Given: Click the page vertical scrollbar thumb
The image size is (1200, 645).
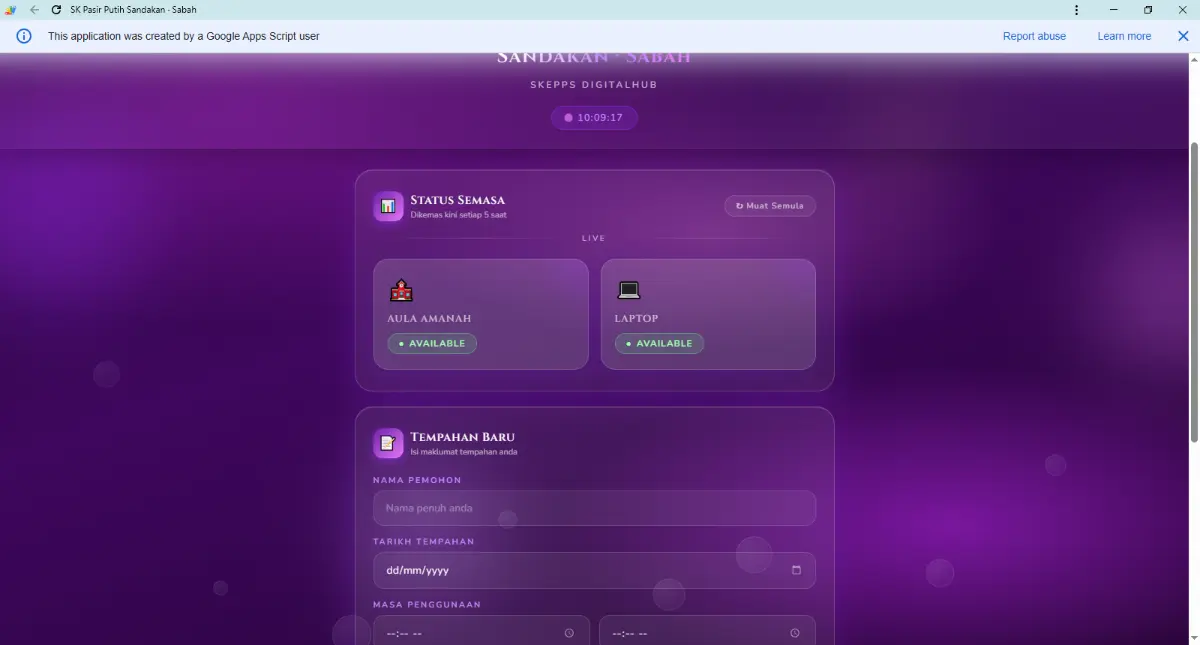Looking at the screenshot, I should 1193,292.
